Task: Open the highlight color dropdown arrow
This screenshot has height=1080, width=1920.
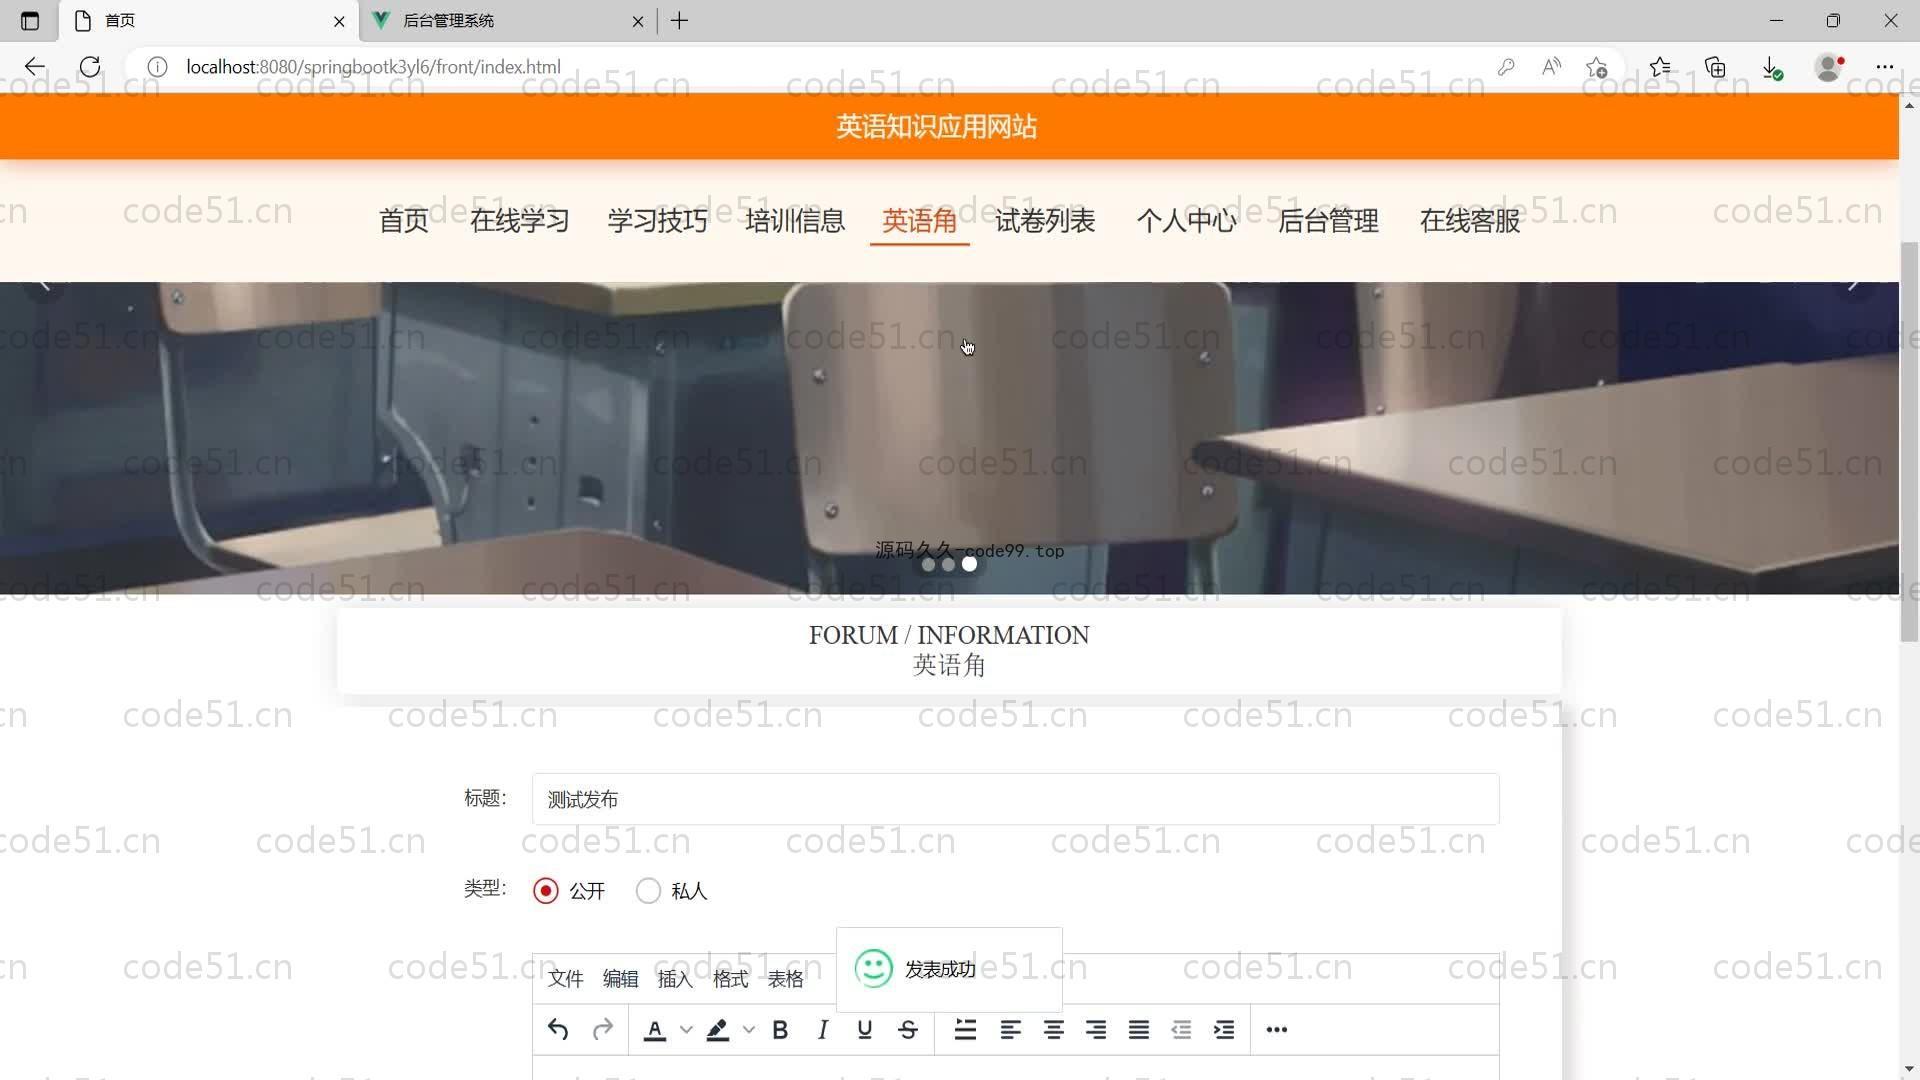Action: (x=748, y=1030)
